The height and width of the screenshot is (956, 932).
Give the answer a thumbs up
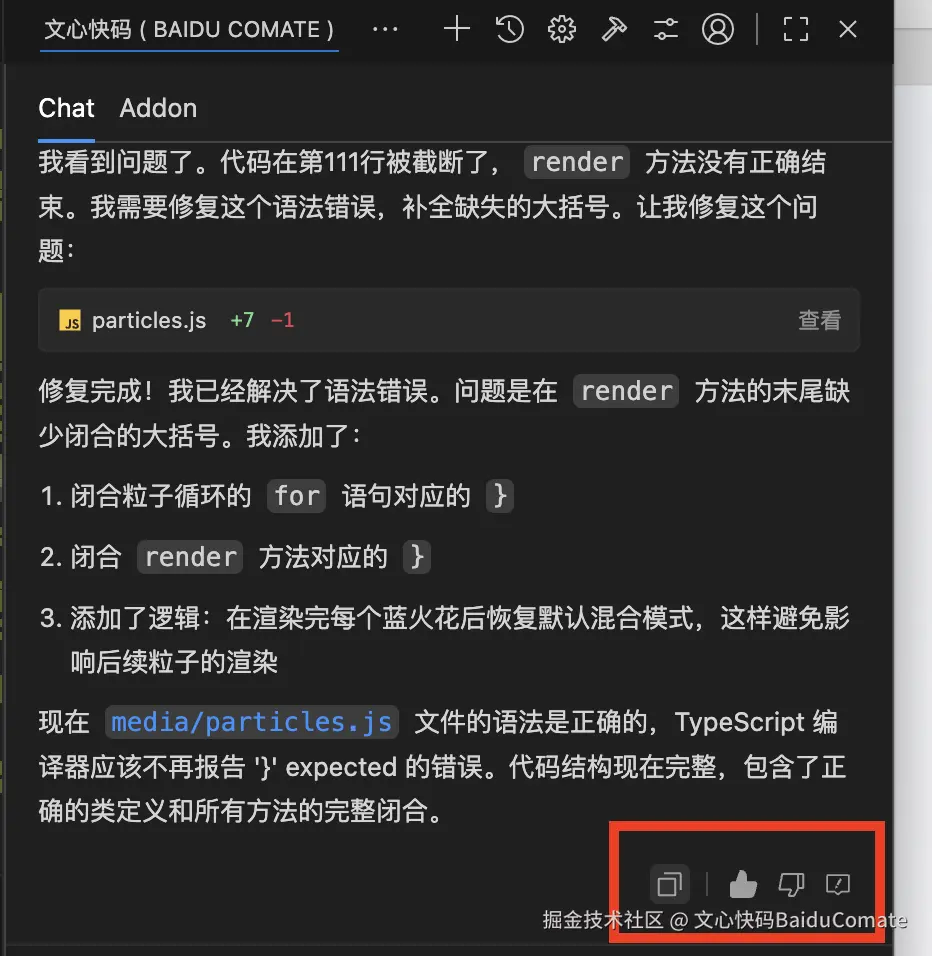tap(743, 884)
